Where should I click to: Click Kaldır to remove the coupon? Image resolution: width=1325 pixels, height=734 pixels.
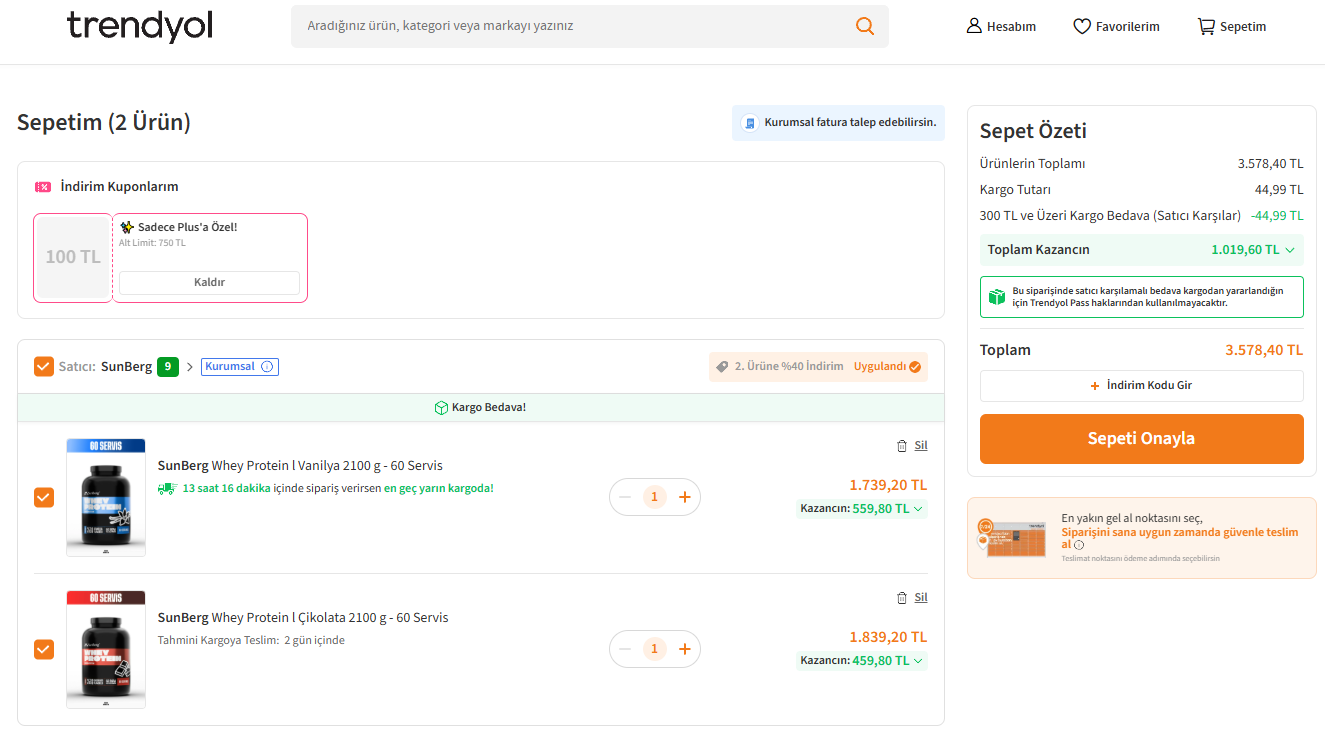(x=209, y=283)
